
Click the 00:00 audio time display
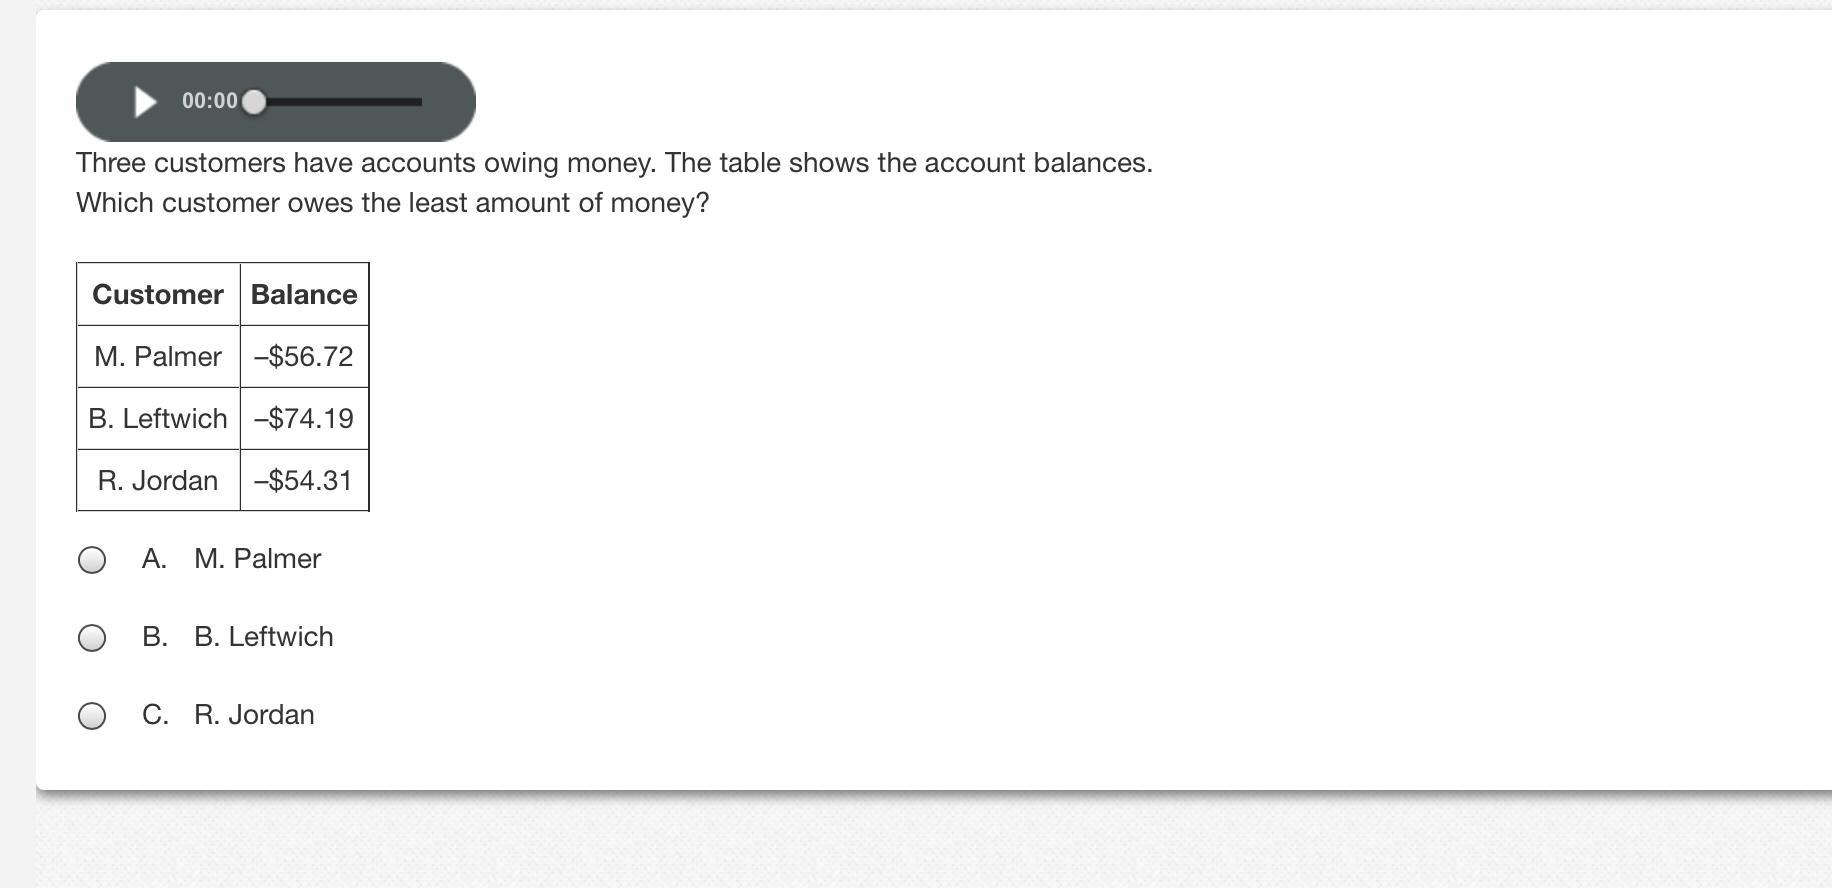point(209,101)
